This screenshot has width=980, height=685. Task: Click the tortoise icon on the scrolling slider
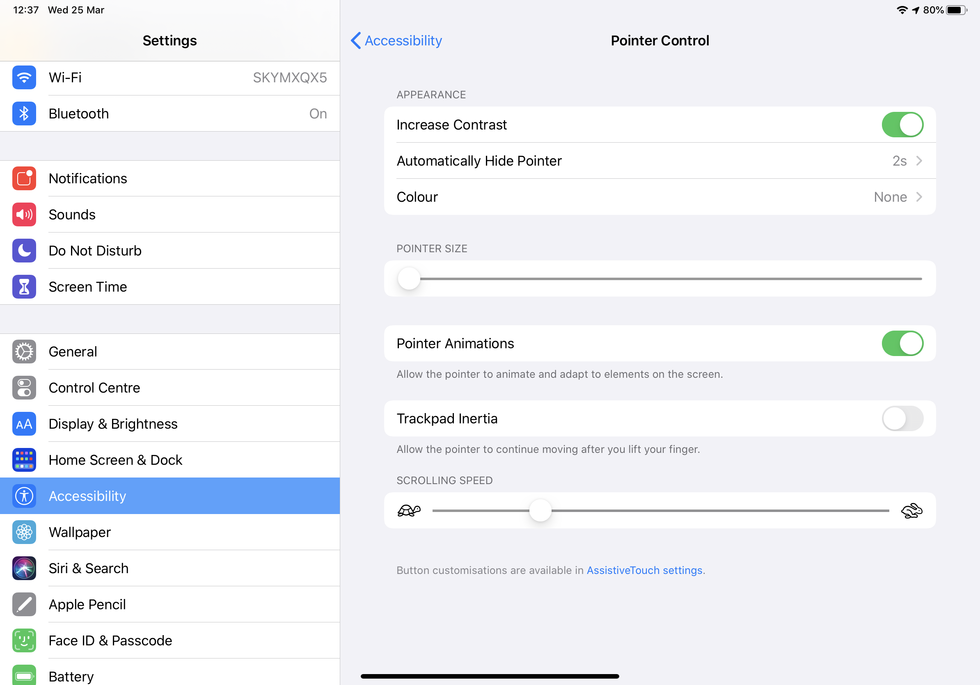pos(409,511)
